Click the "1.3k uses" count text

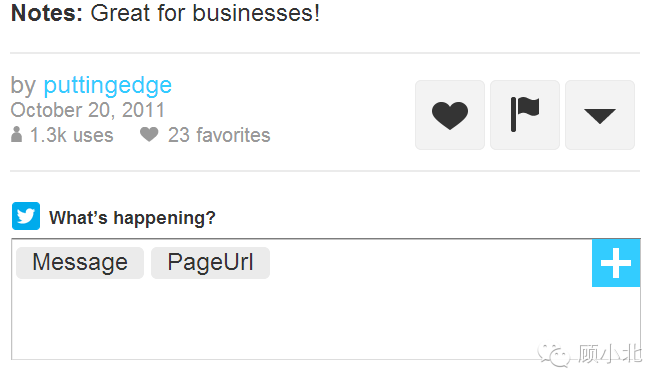71,135
